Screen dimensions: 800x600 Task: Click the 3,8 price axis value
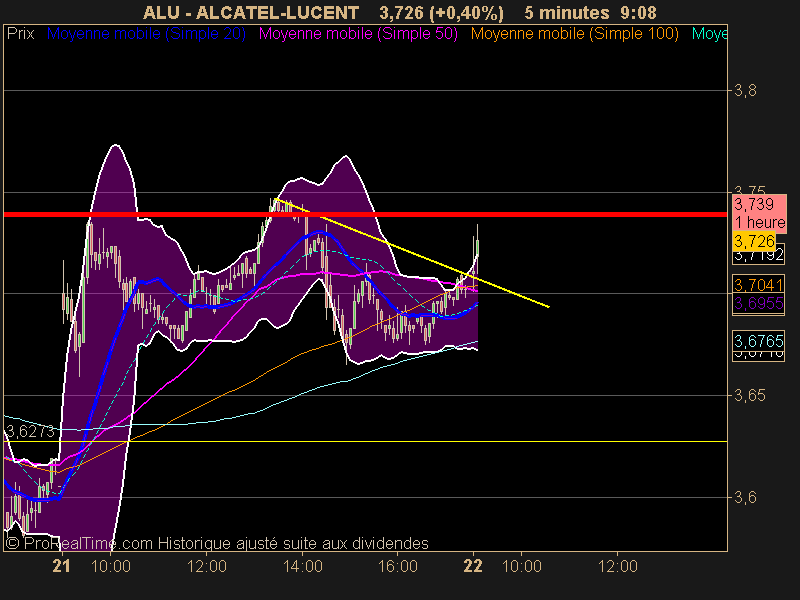(x=745, y=91)
